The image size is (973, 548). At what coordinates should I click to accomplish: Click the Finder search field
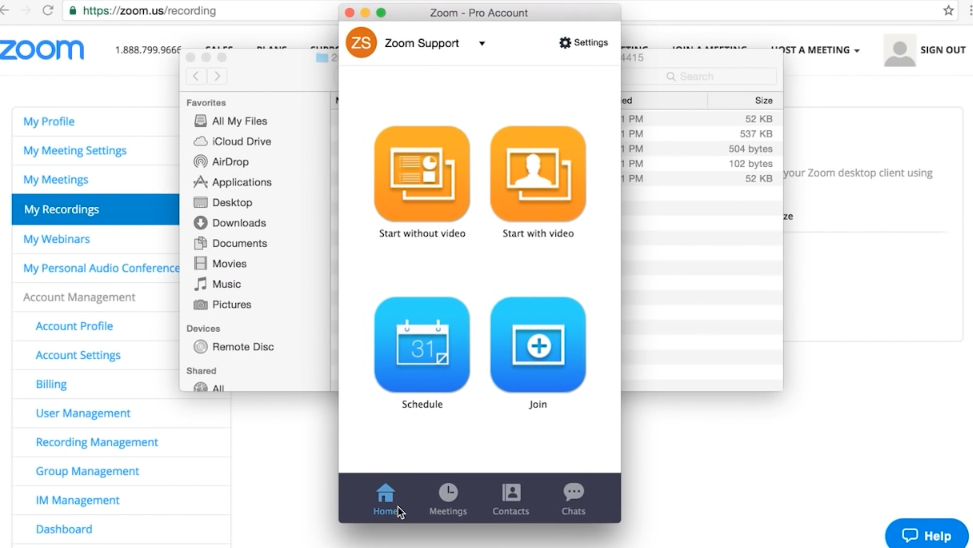point(720,76)
